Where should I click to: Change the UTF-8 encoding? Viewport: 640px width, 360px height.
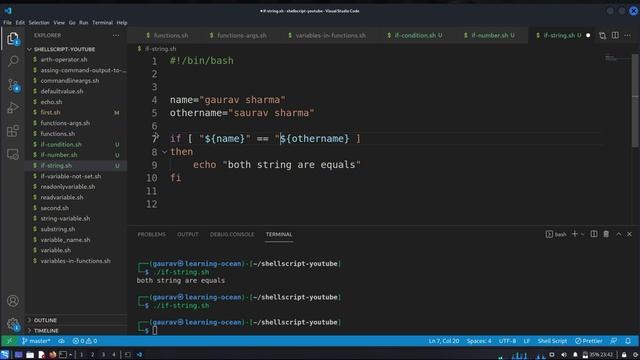pyautogui.click(x=507, y=341)
